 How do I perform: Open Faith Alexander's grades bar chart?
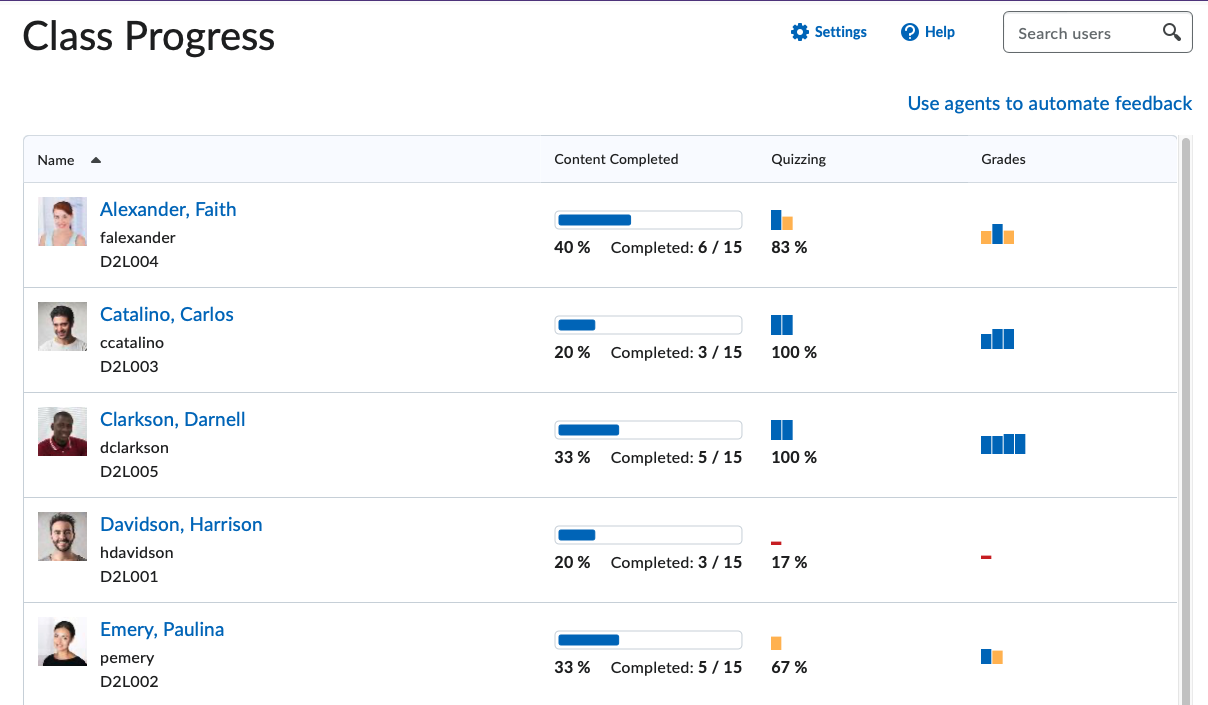(997, 235)
